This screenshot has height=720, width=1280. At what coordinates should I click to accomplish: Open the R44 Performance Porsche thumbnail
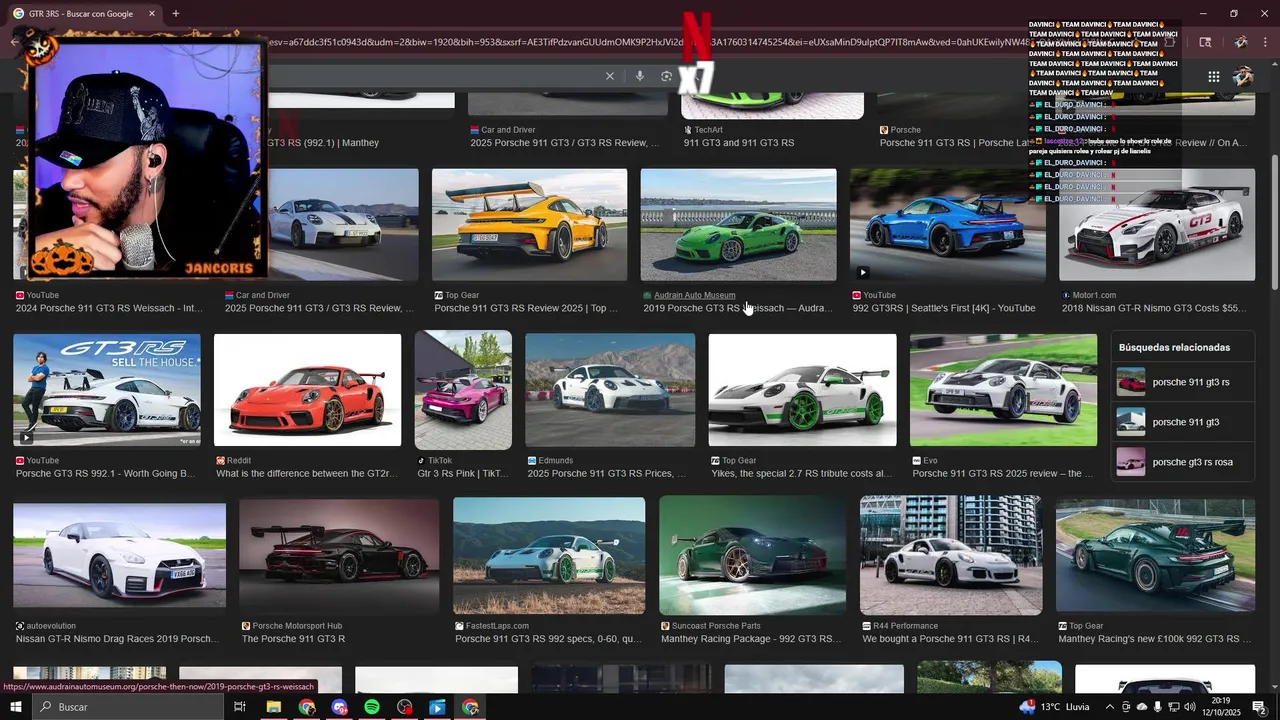[x=951, y=555]
